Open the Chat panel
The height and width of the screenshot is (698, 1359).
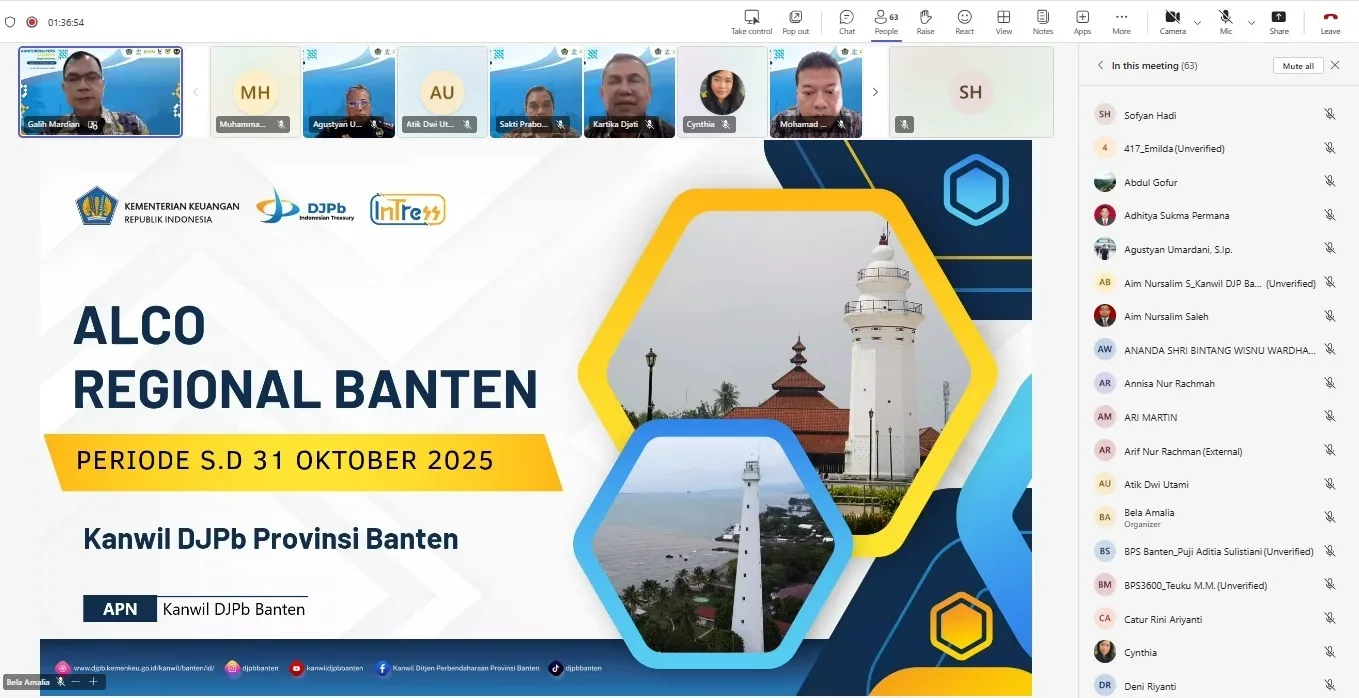tap(846, 17)
